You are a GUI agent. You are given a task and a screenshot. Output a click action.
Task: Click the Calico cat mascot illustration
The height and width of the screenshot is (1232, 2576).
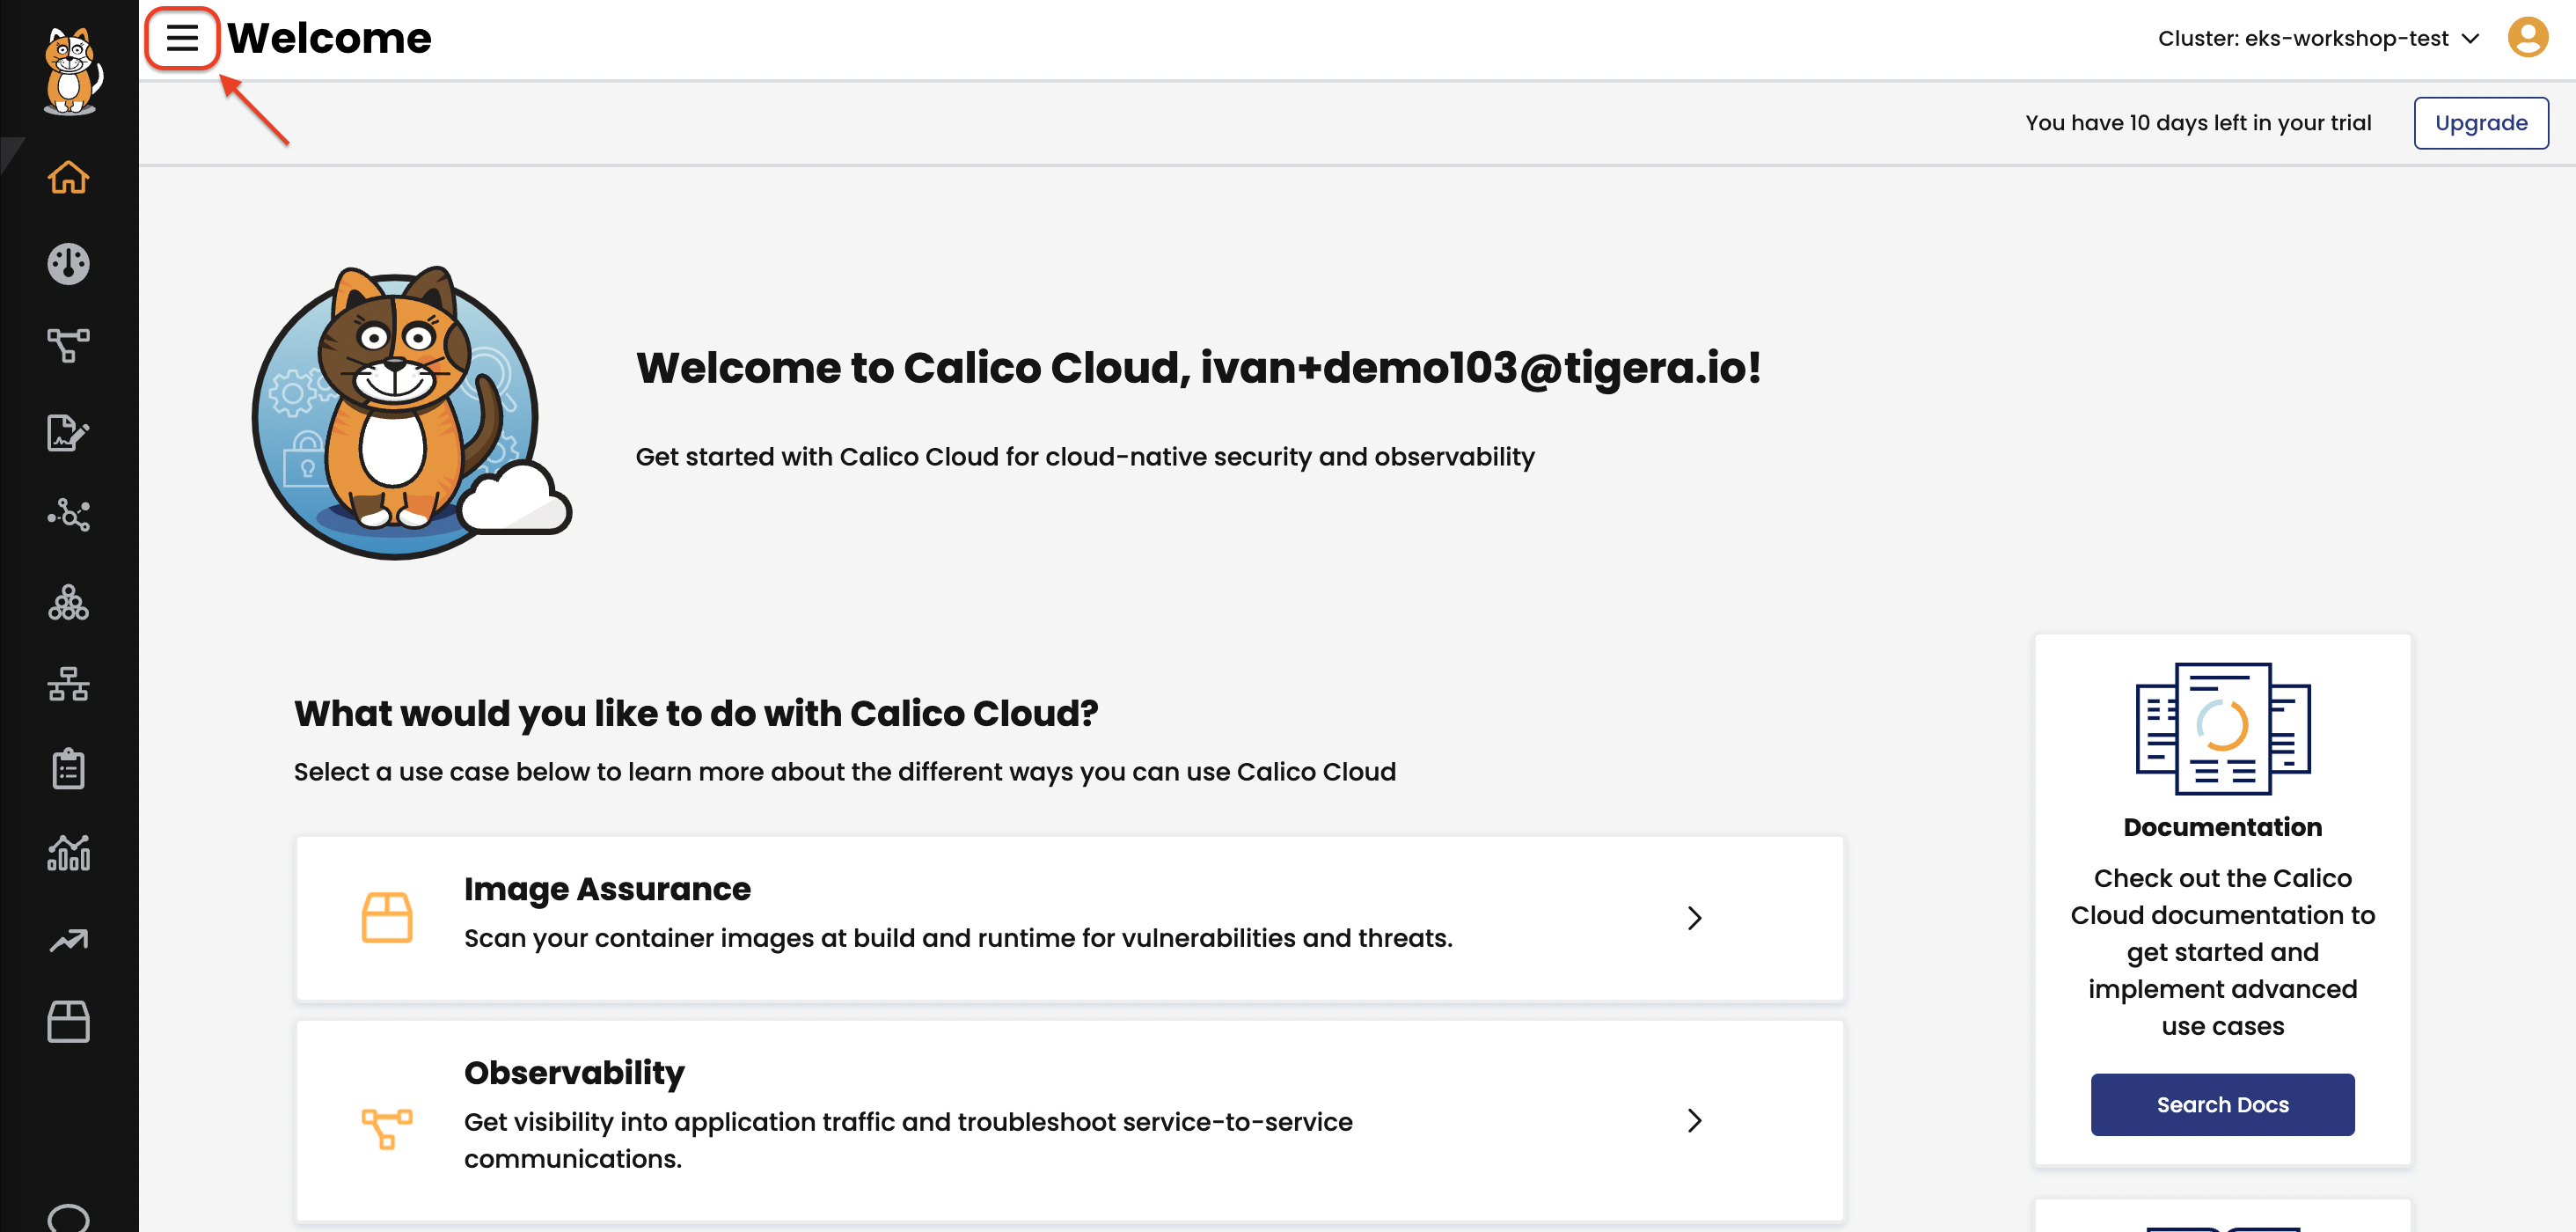pyautogui.click(x=411, y=412)
